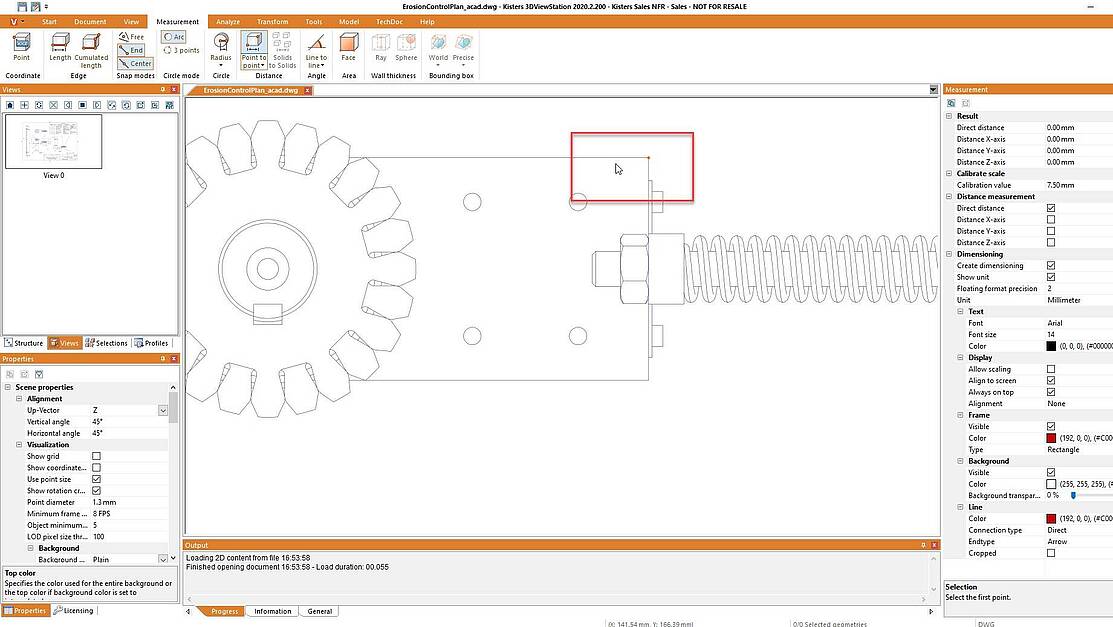1113x627 pixels.
Task: Collapse the Calibrate scale section
Action: coord(949,173)
